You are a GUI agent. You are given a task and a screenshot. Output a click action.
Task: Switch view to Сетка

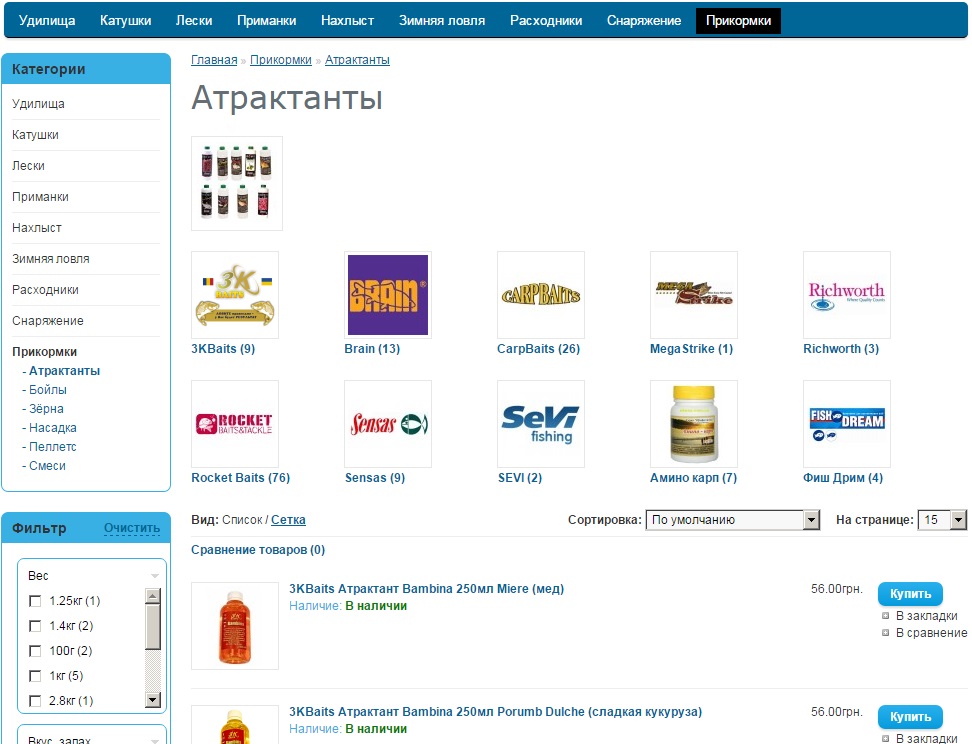[x=288, y=520]
